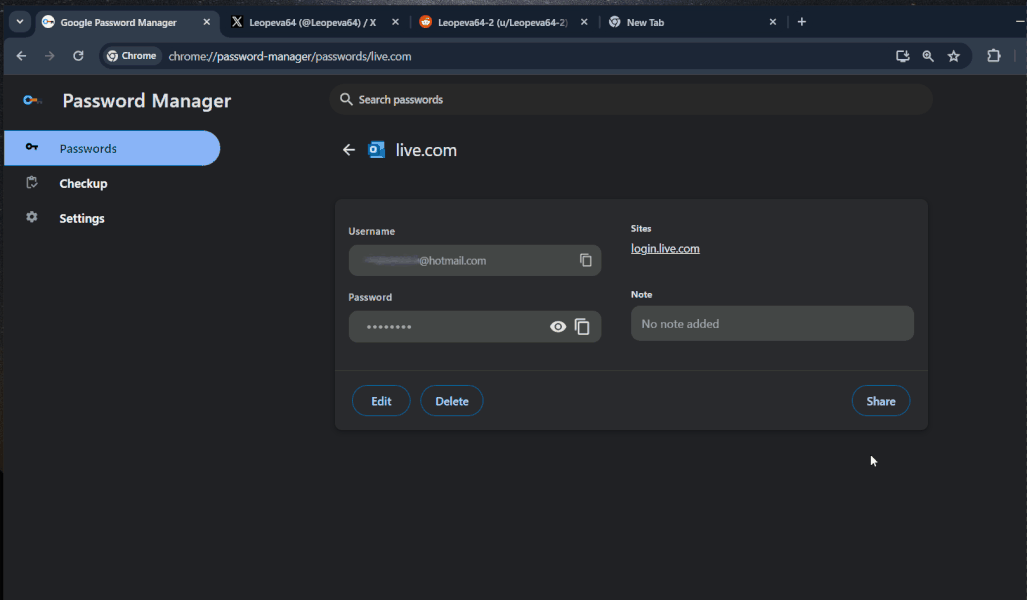Open Password Manager Settings

click(81, 218)
